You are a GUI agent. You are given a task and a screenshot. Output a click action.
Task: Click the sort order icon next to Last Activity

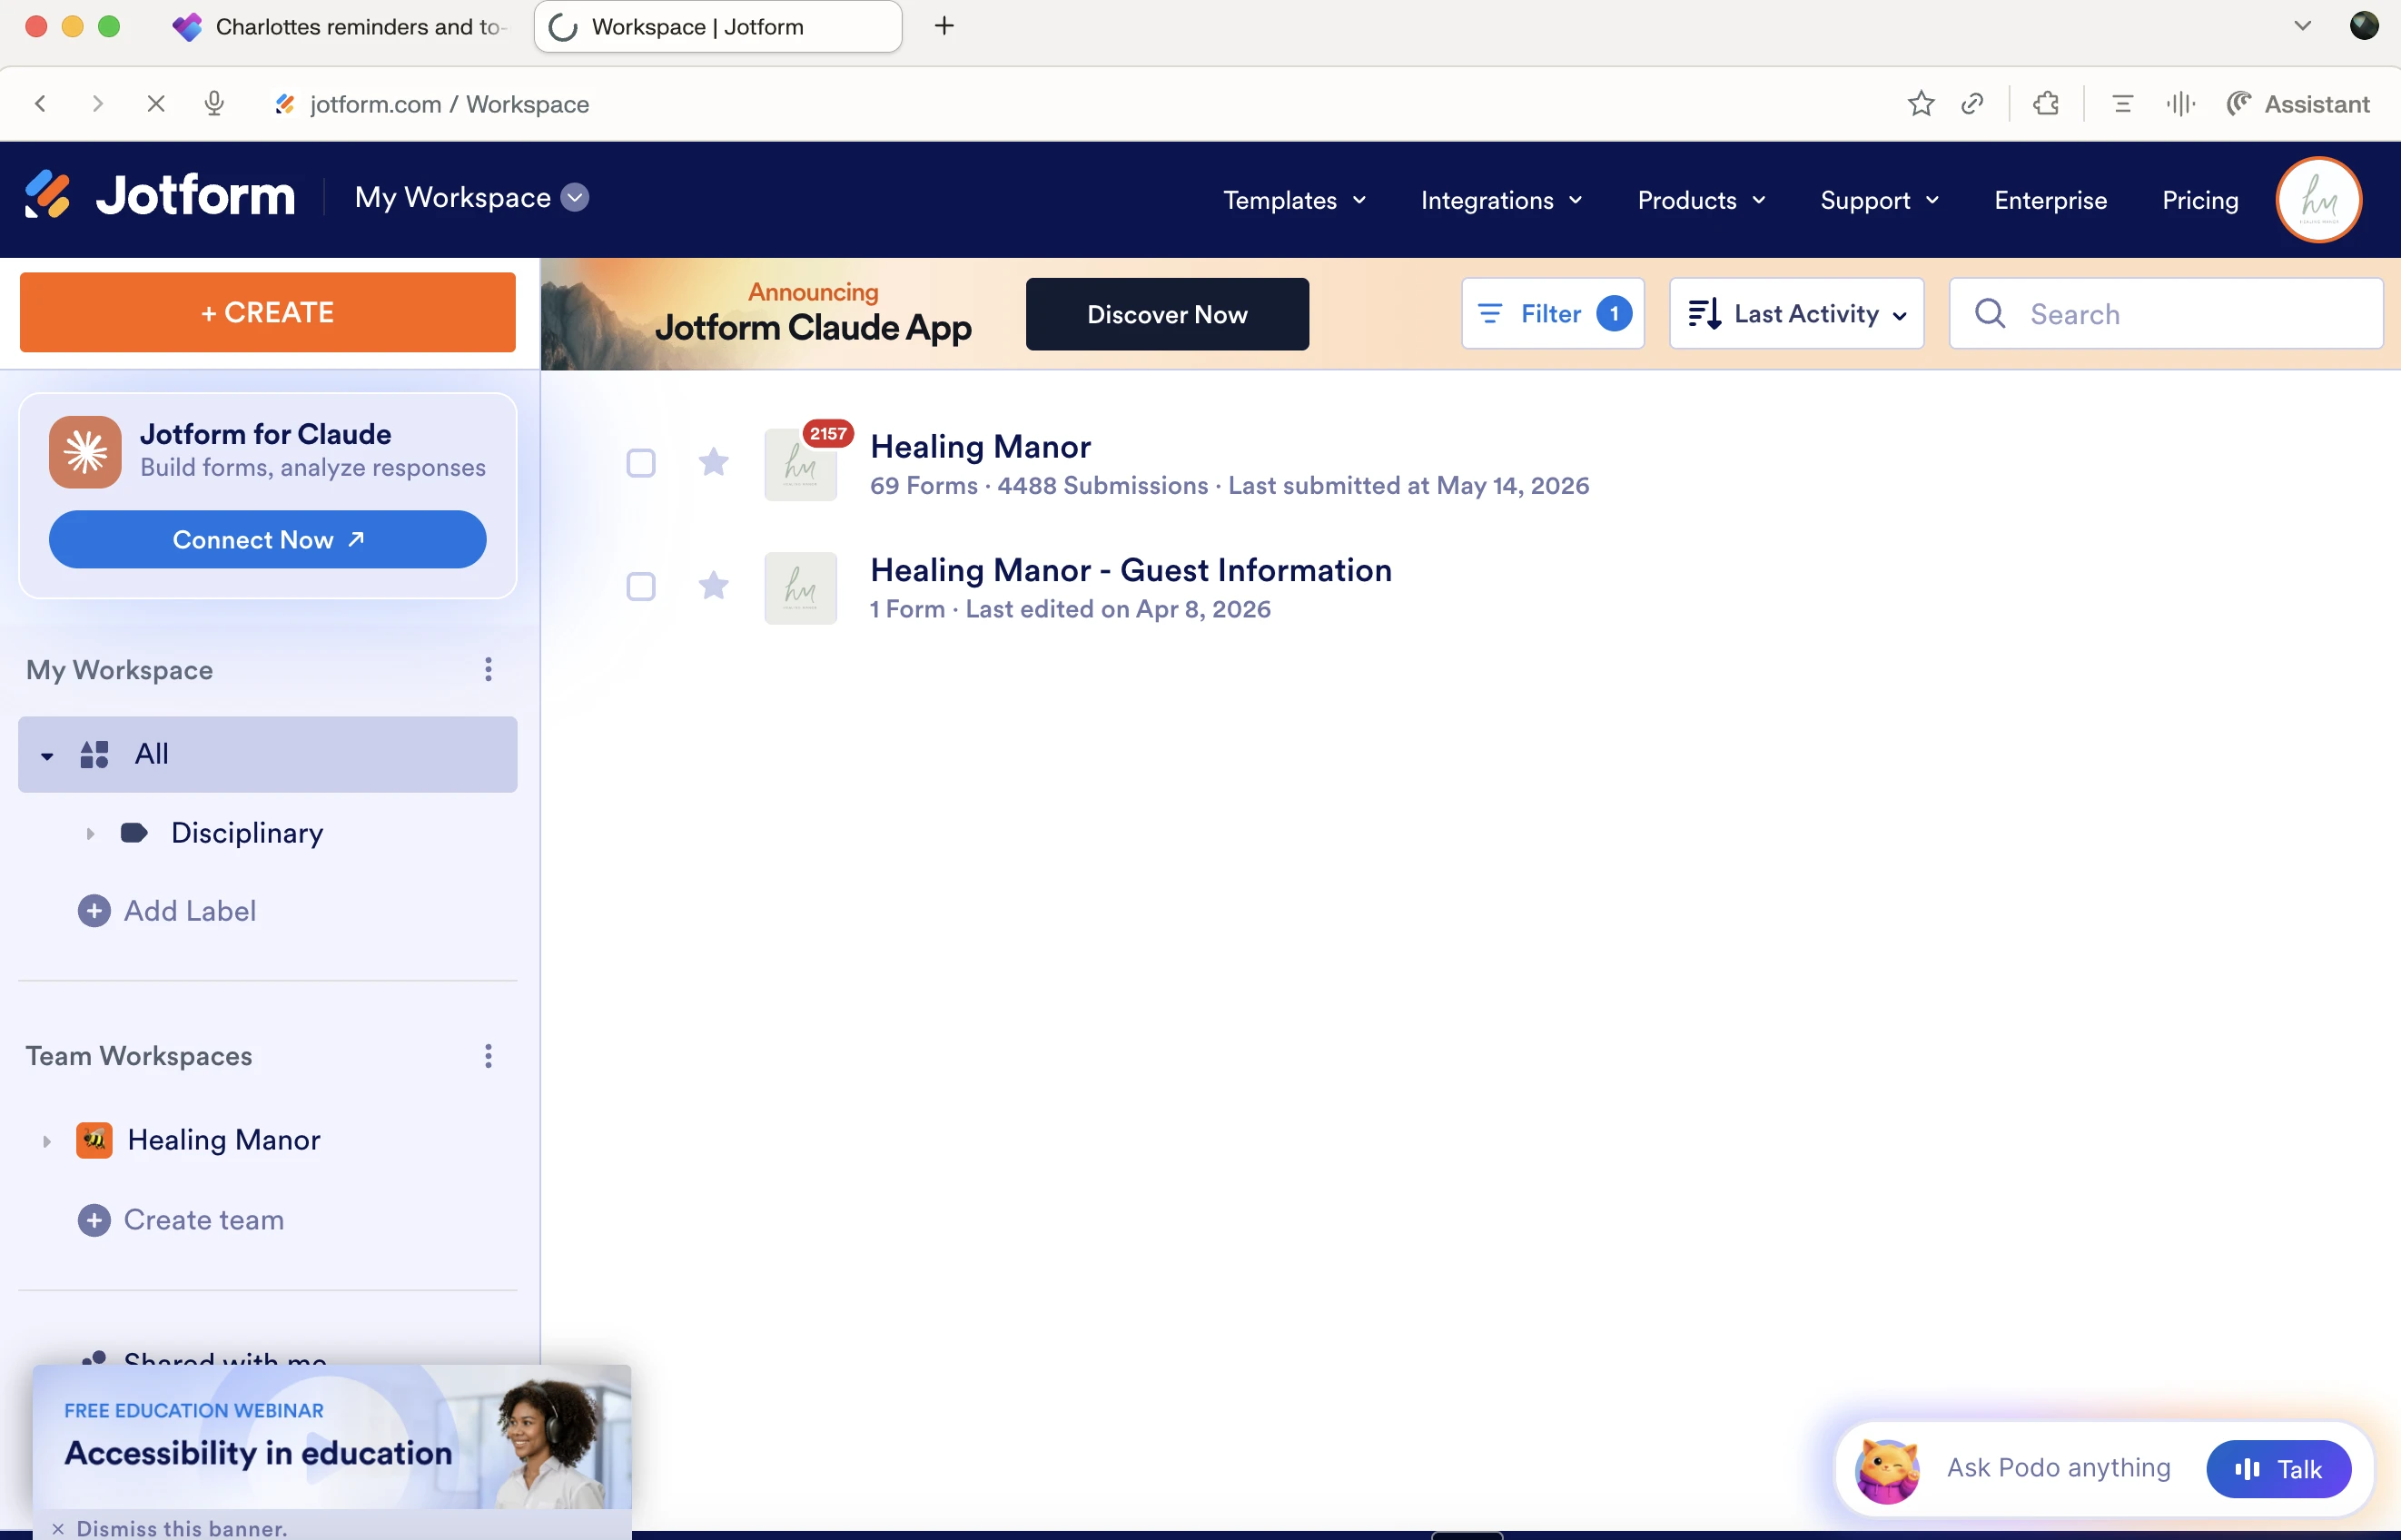[1704, 313]
